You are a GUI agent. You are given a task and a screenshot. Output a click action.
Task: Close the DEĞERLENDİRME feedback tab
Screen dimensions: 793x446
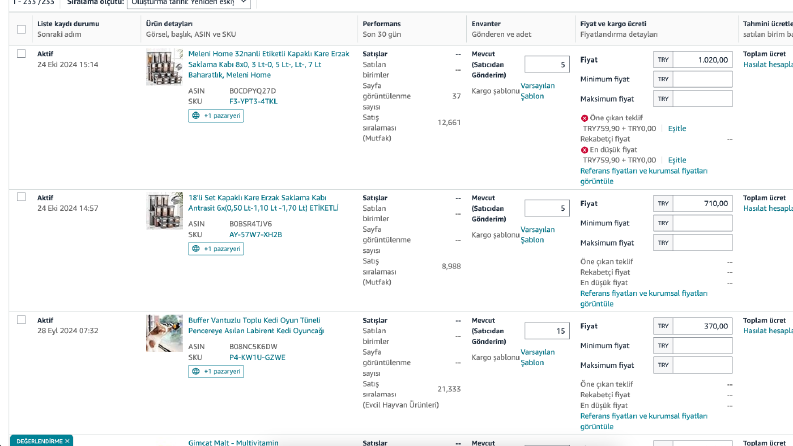[x=67, y=441]
